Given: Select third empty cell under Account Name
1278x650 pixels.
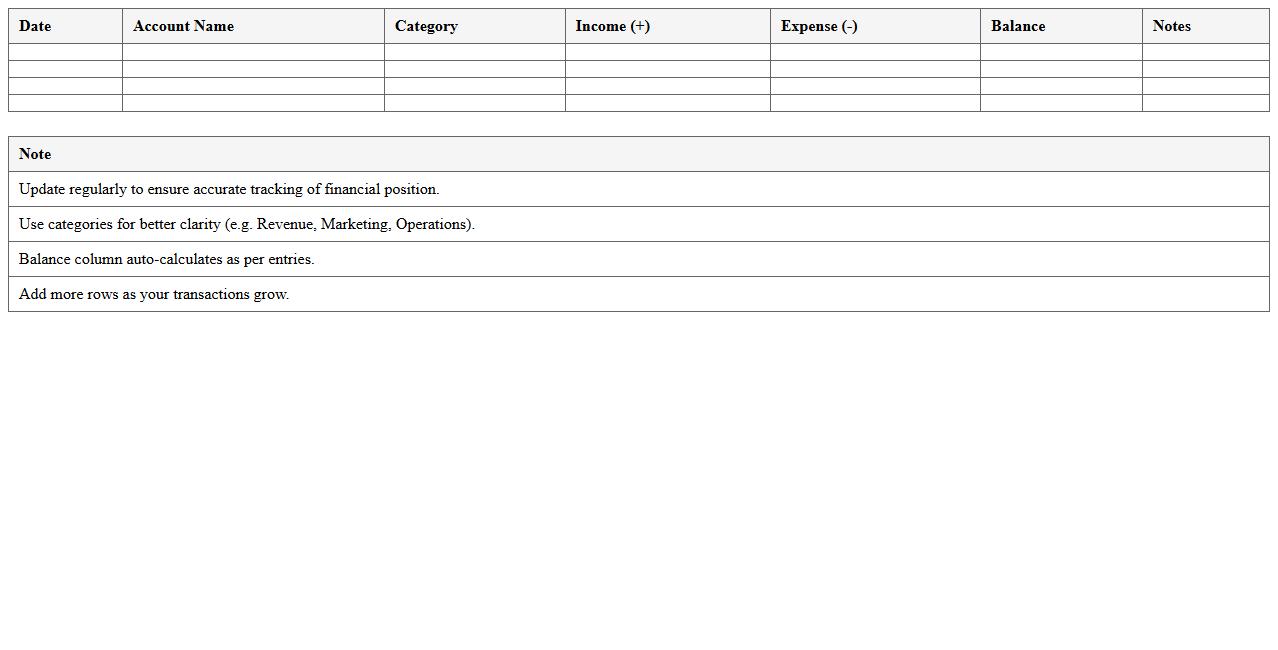Looking at the screenshot, I should pyautogui.click(x=253, y=86).
